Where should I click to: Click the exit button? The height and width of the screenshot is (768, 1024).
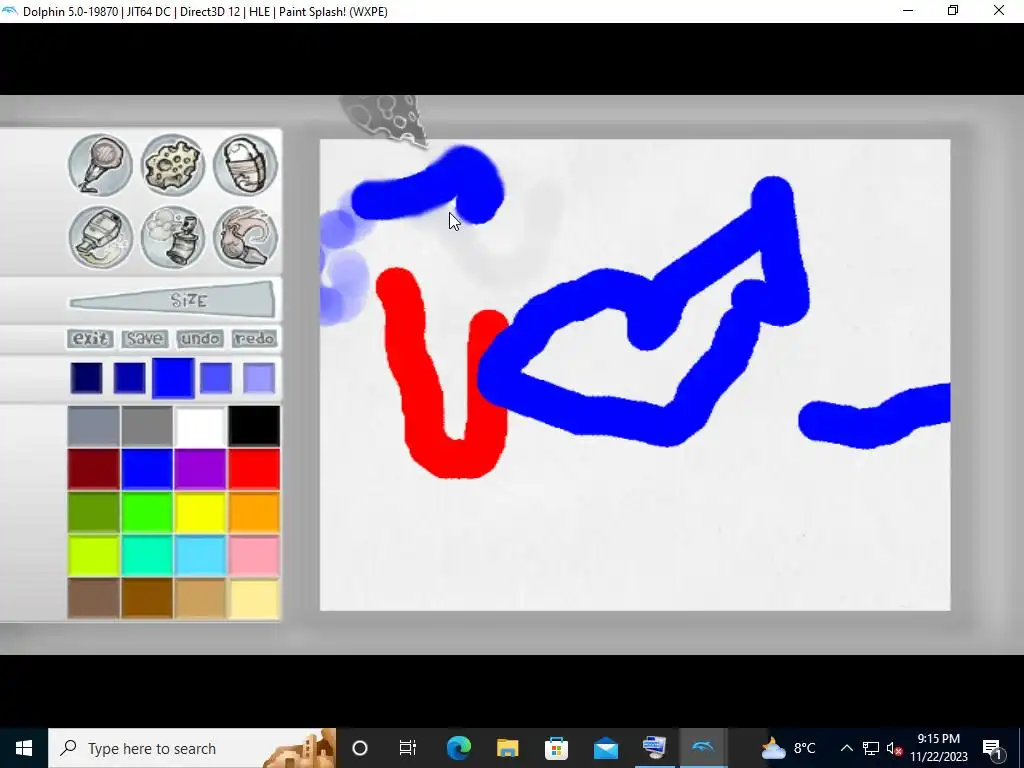tap(90, 338)
